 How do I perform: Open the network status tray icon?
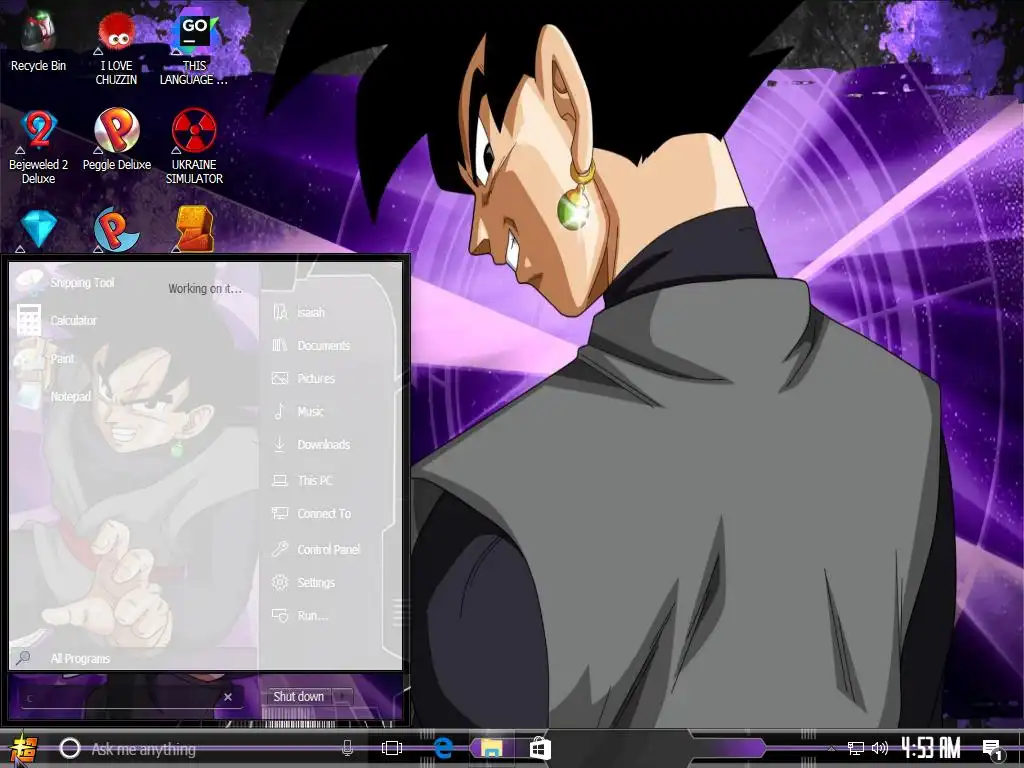(856, 748)
